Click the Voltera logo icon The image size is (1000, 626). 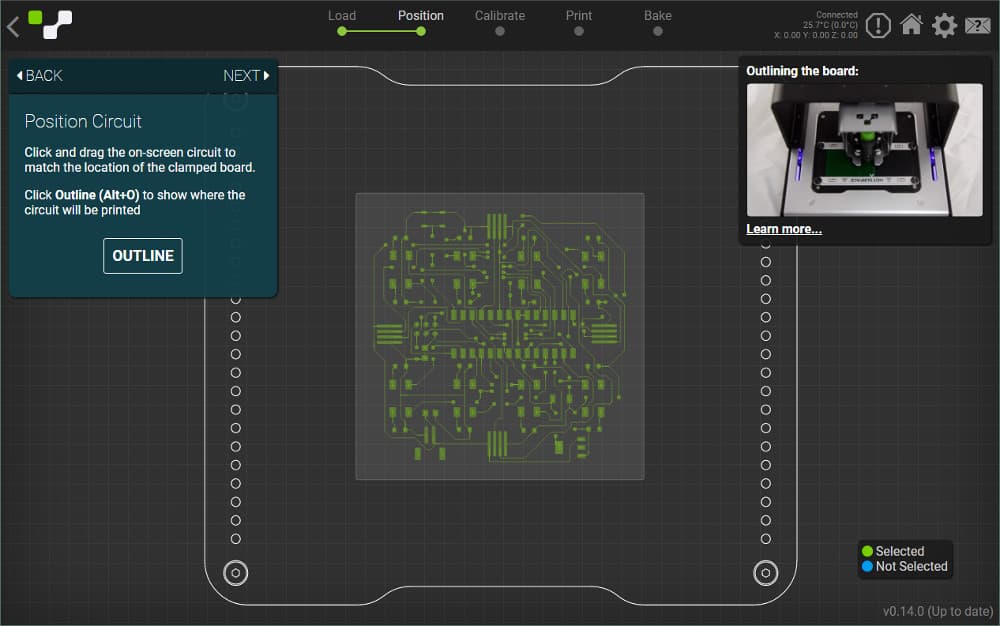(50, 25)
